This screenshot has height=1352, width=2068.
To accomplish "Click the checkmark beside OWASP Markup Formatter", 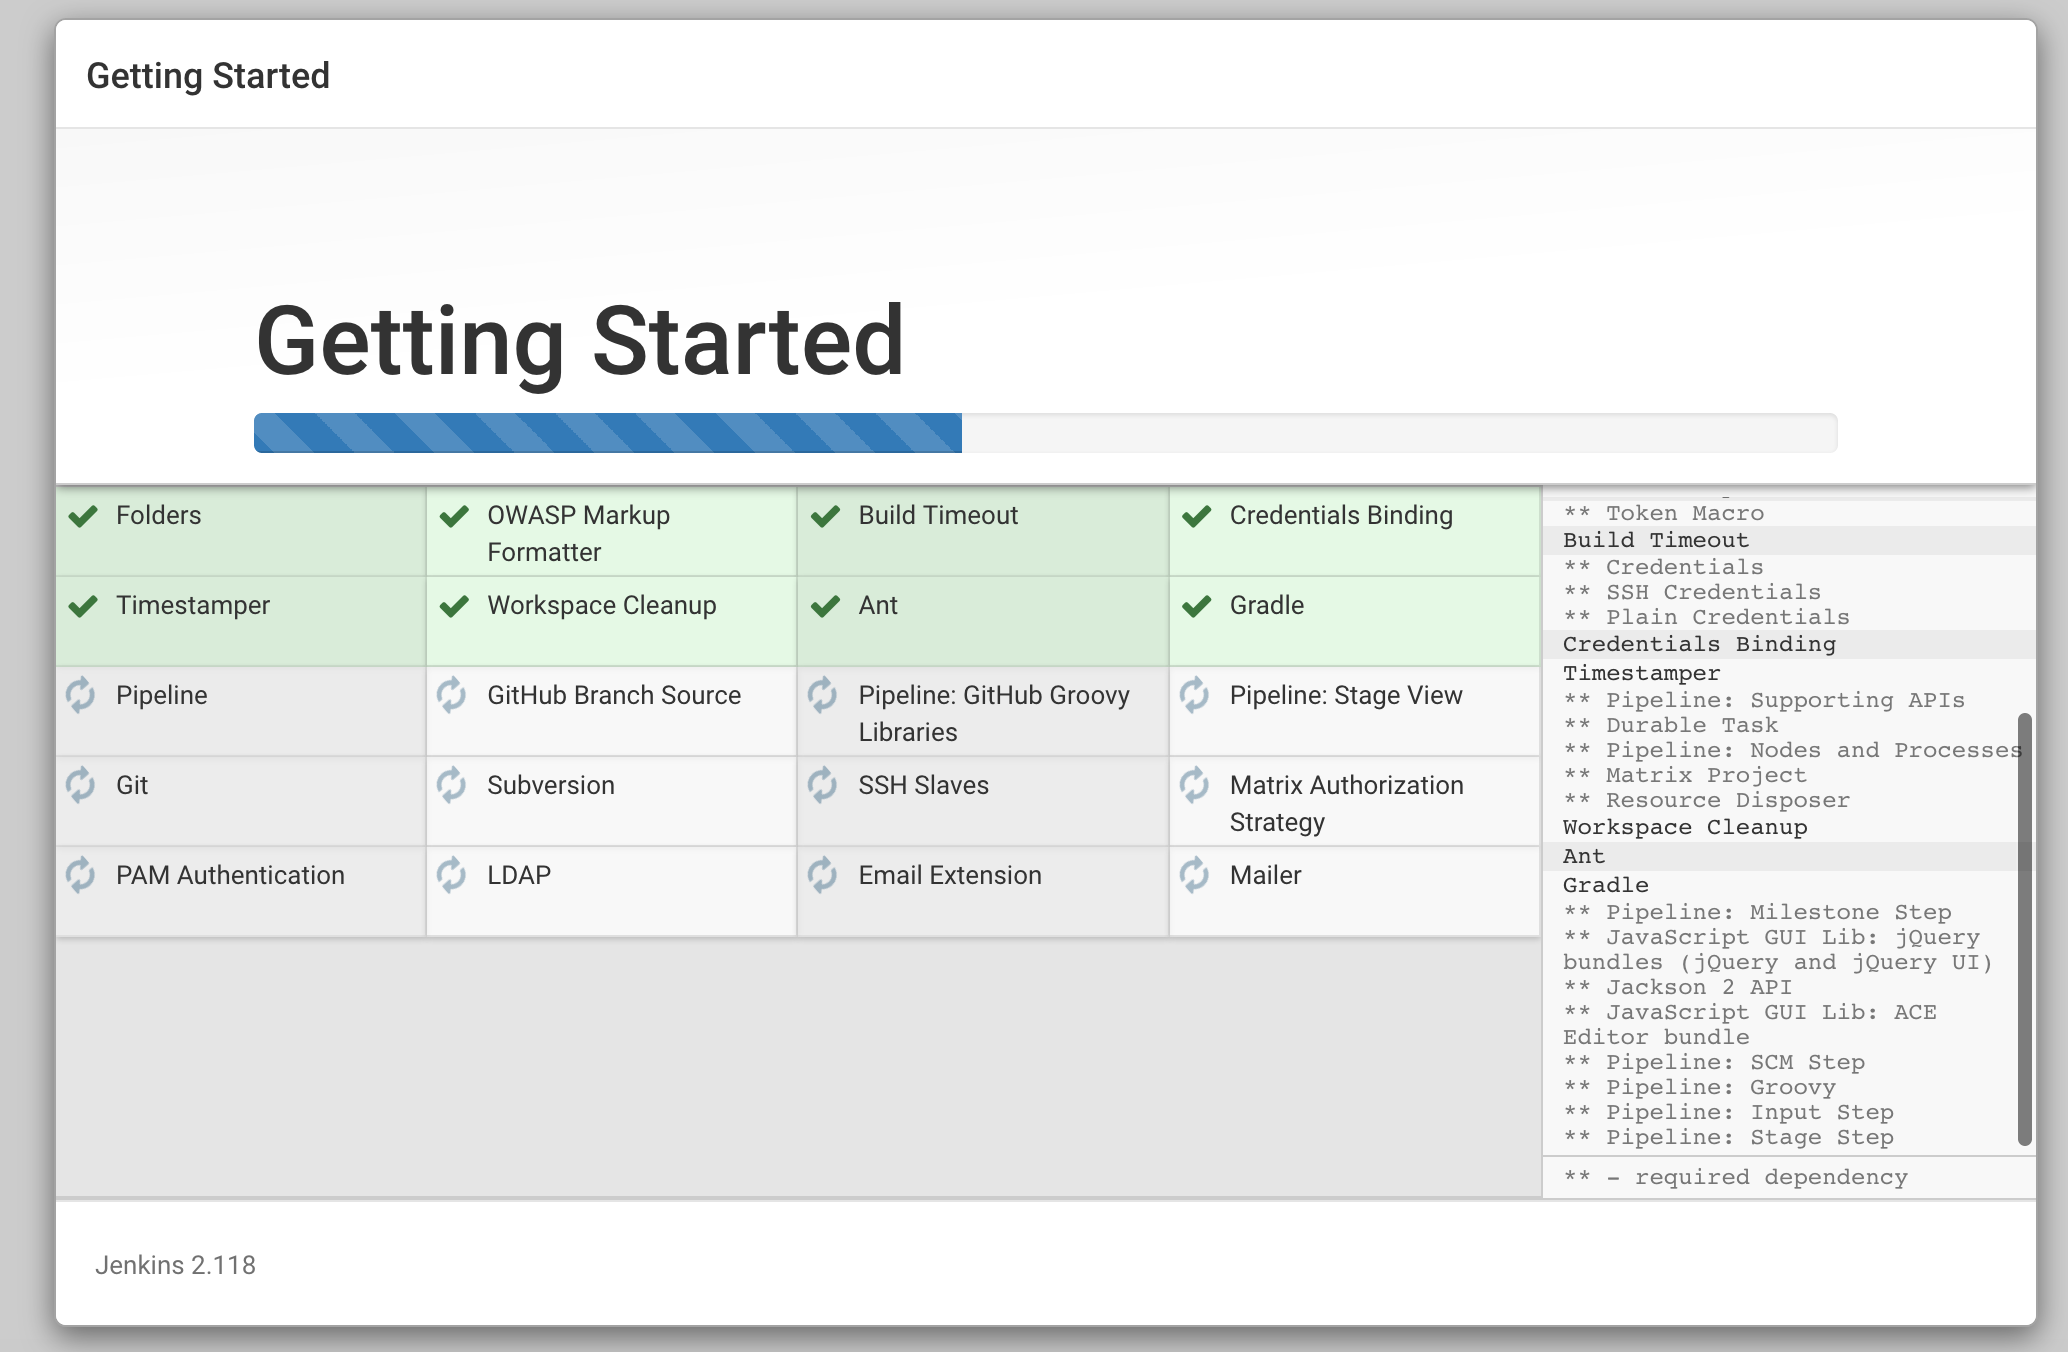I will tap(454, 516).
